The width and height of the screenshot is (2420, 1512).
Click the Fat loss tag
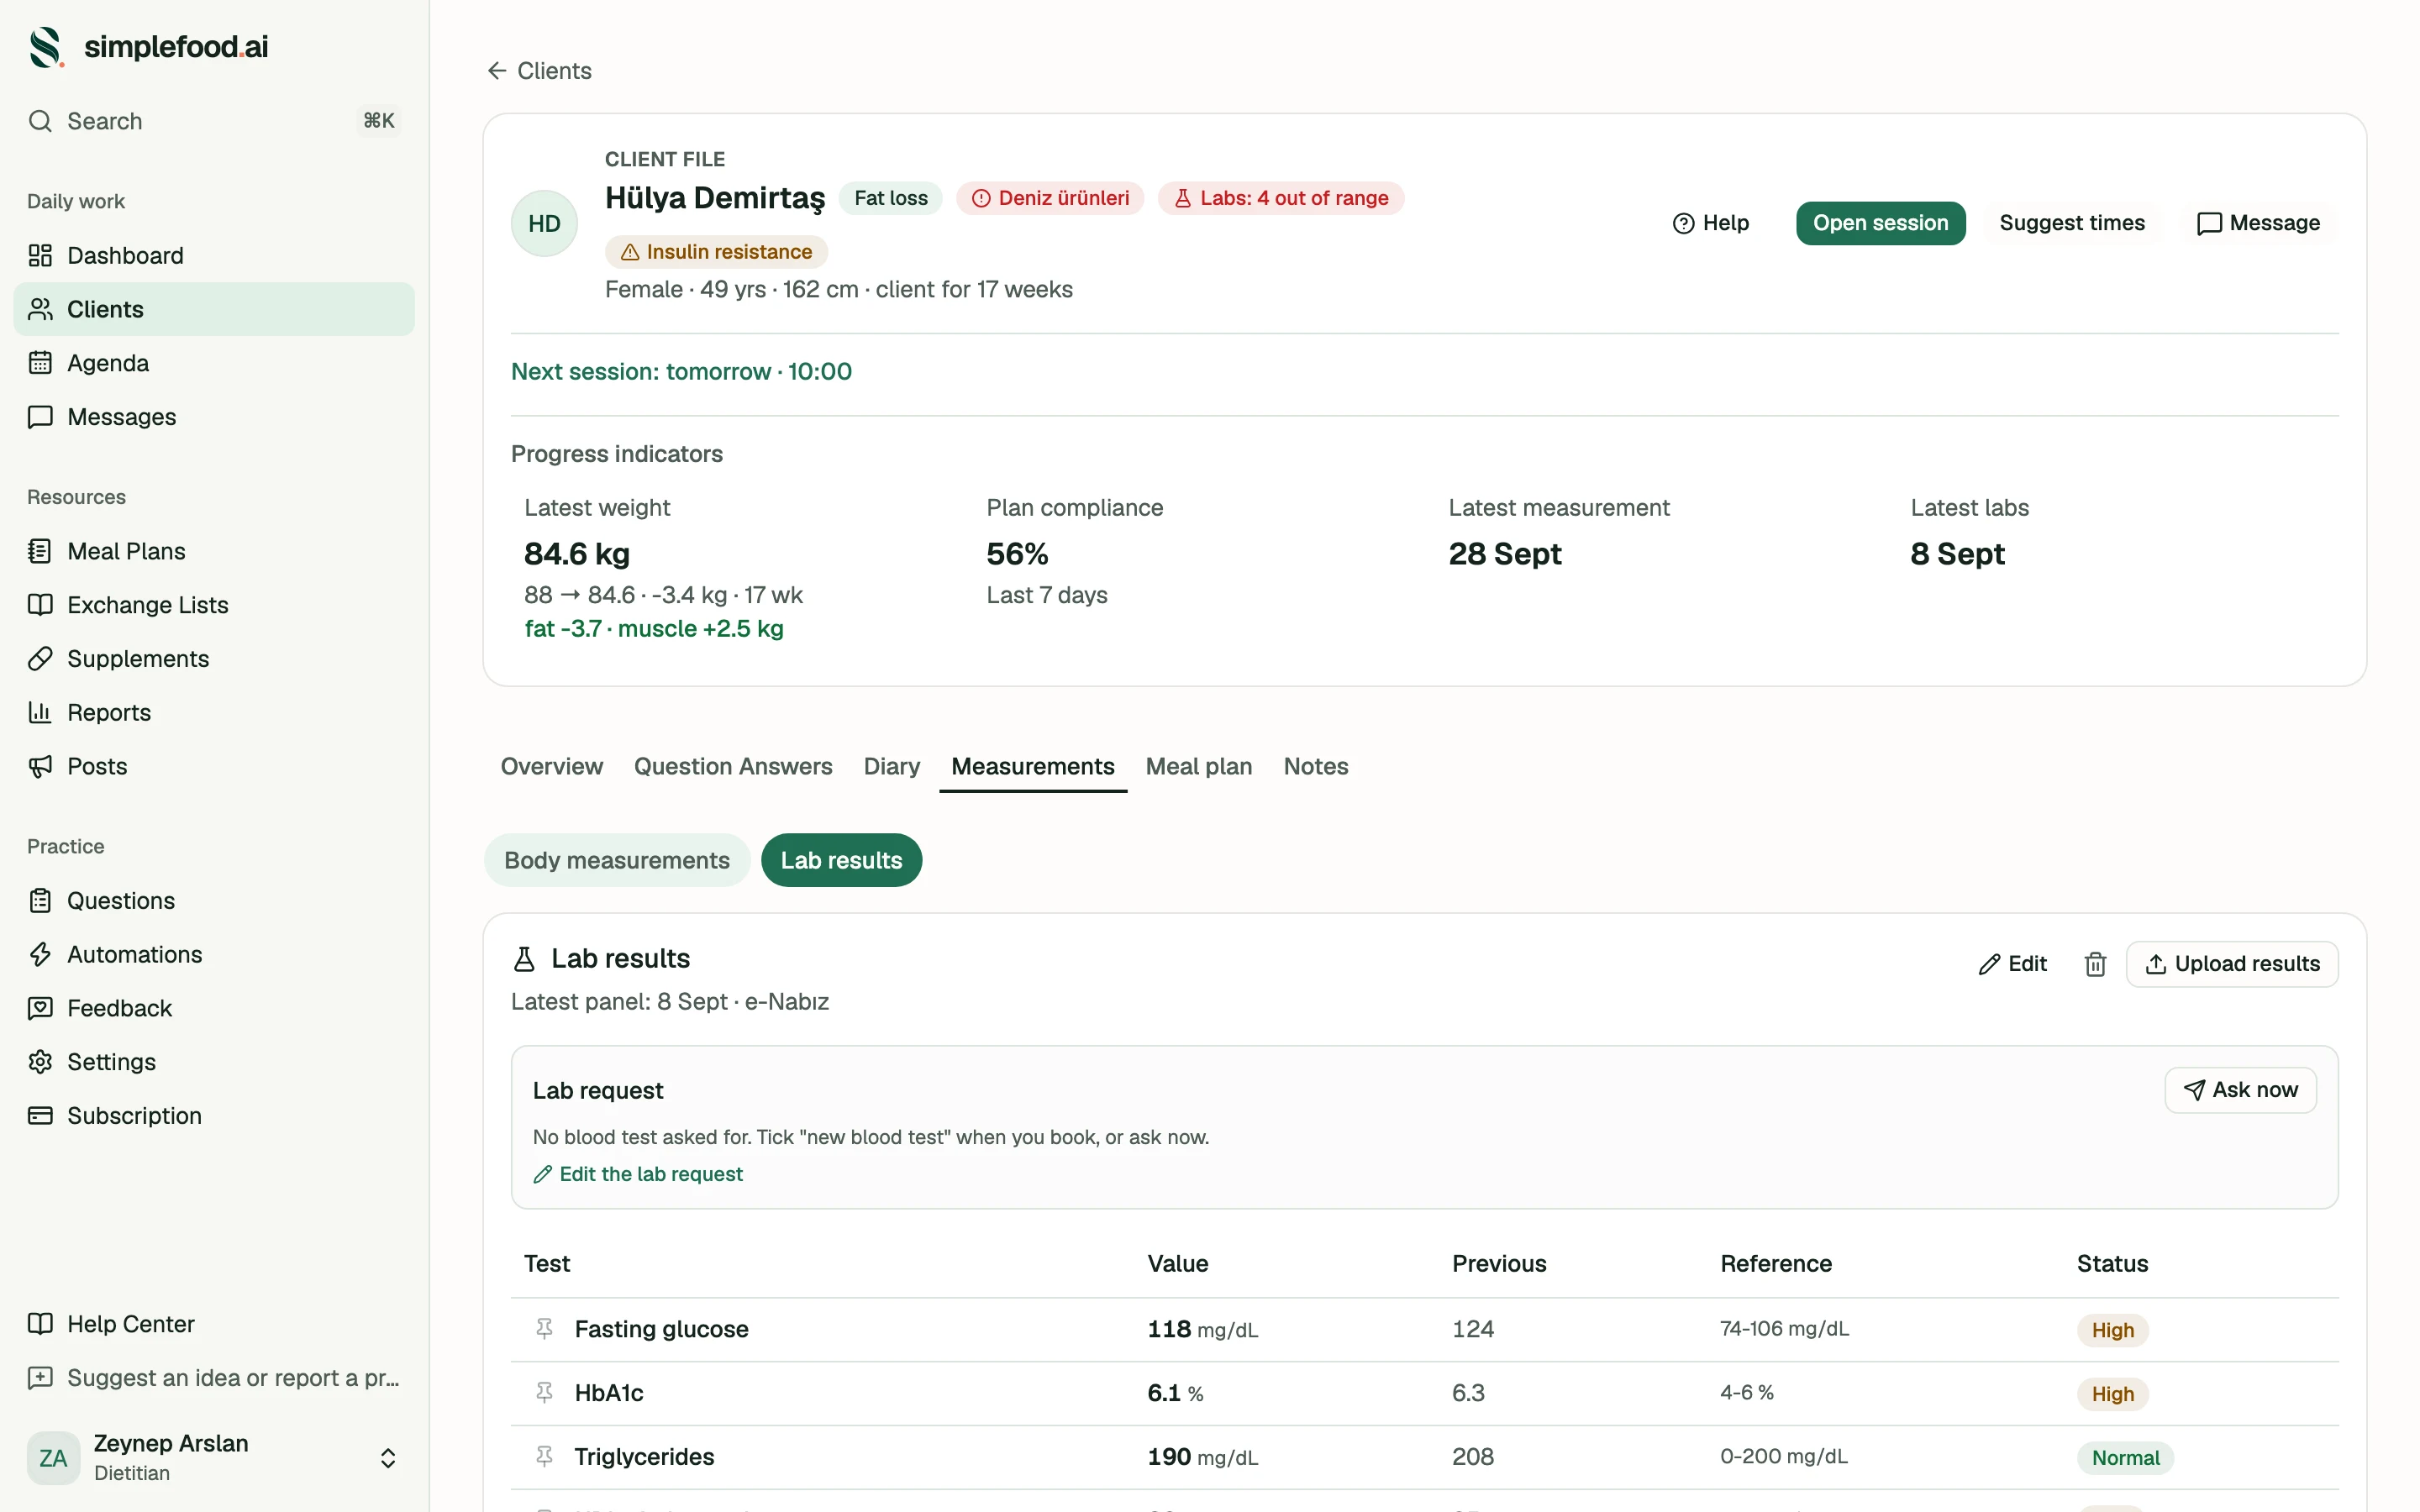point(890,198)
